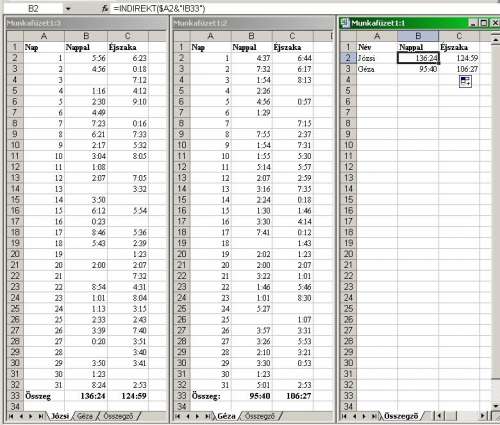This screenshot has width=500, height=425.
Task: Click Select All corner in Munkafüzet1:1
Action: coord(348,36)
